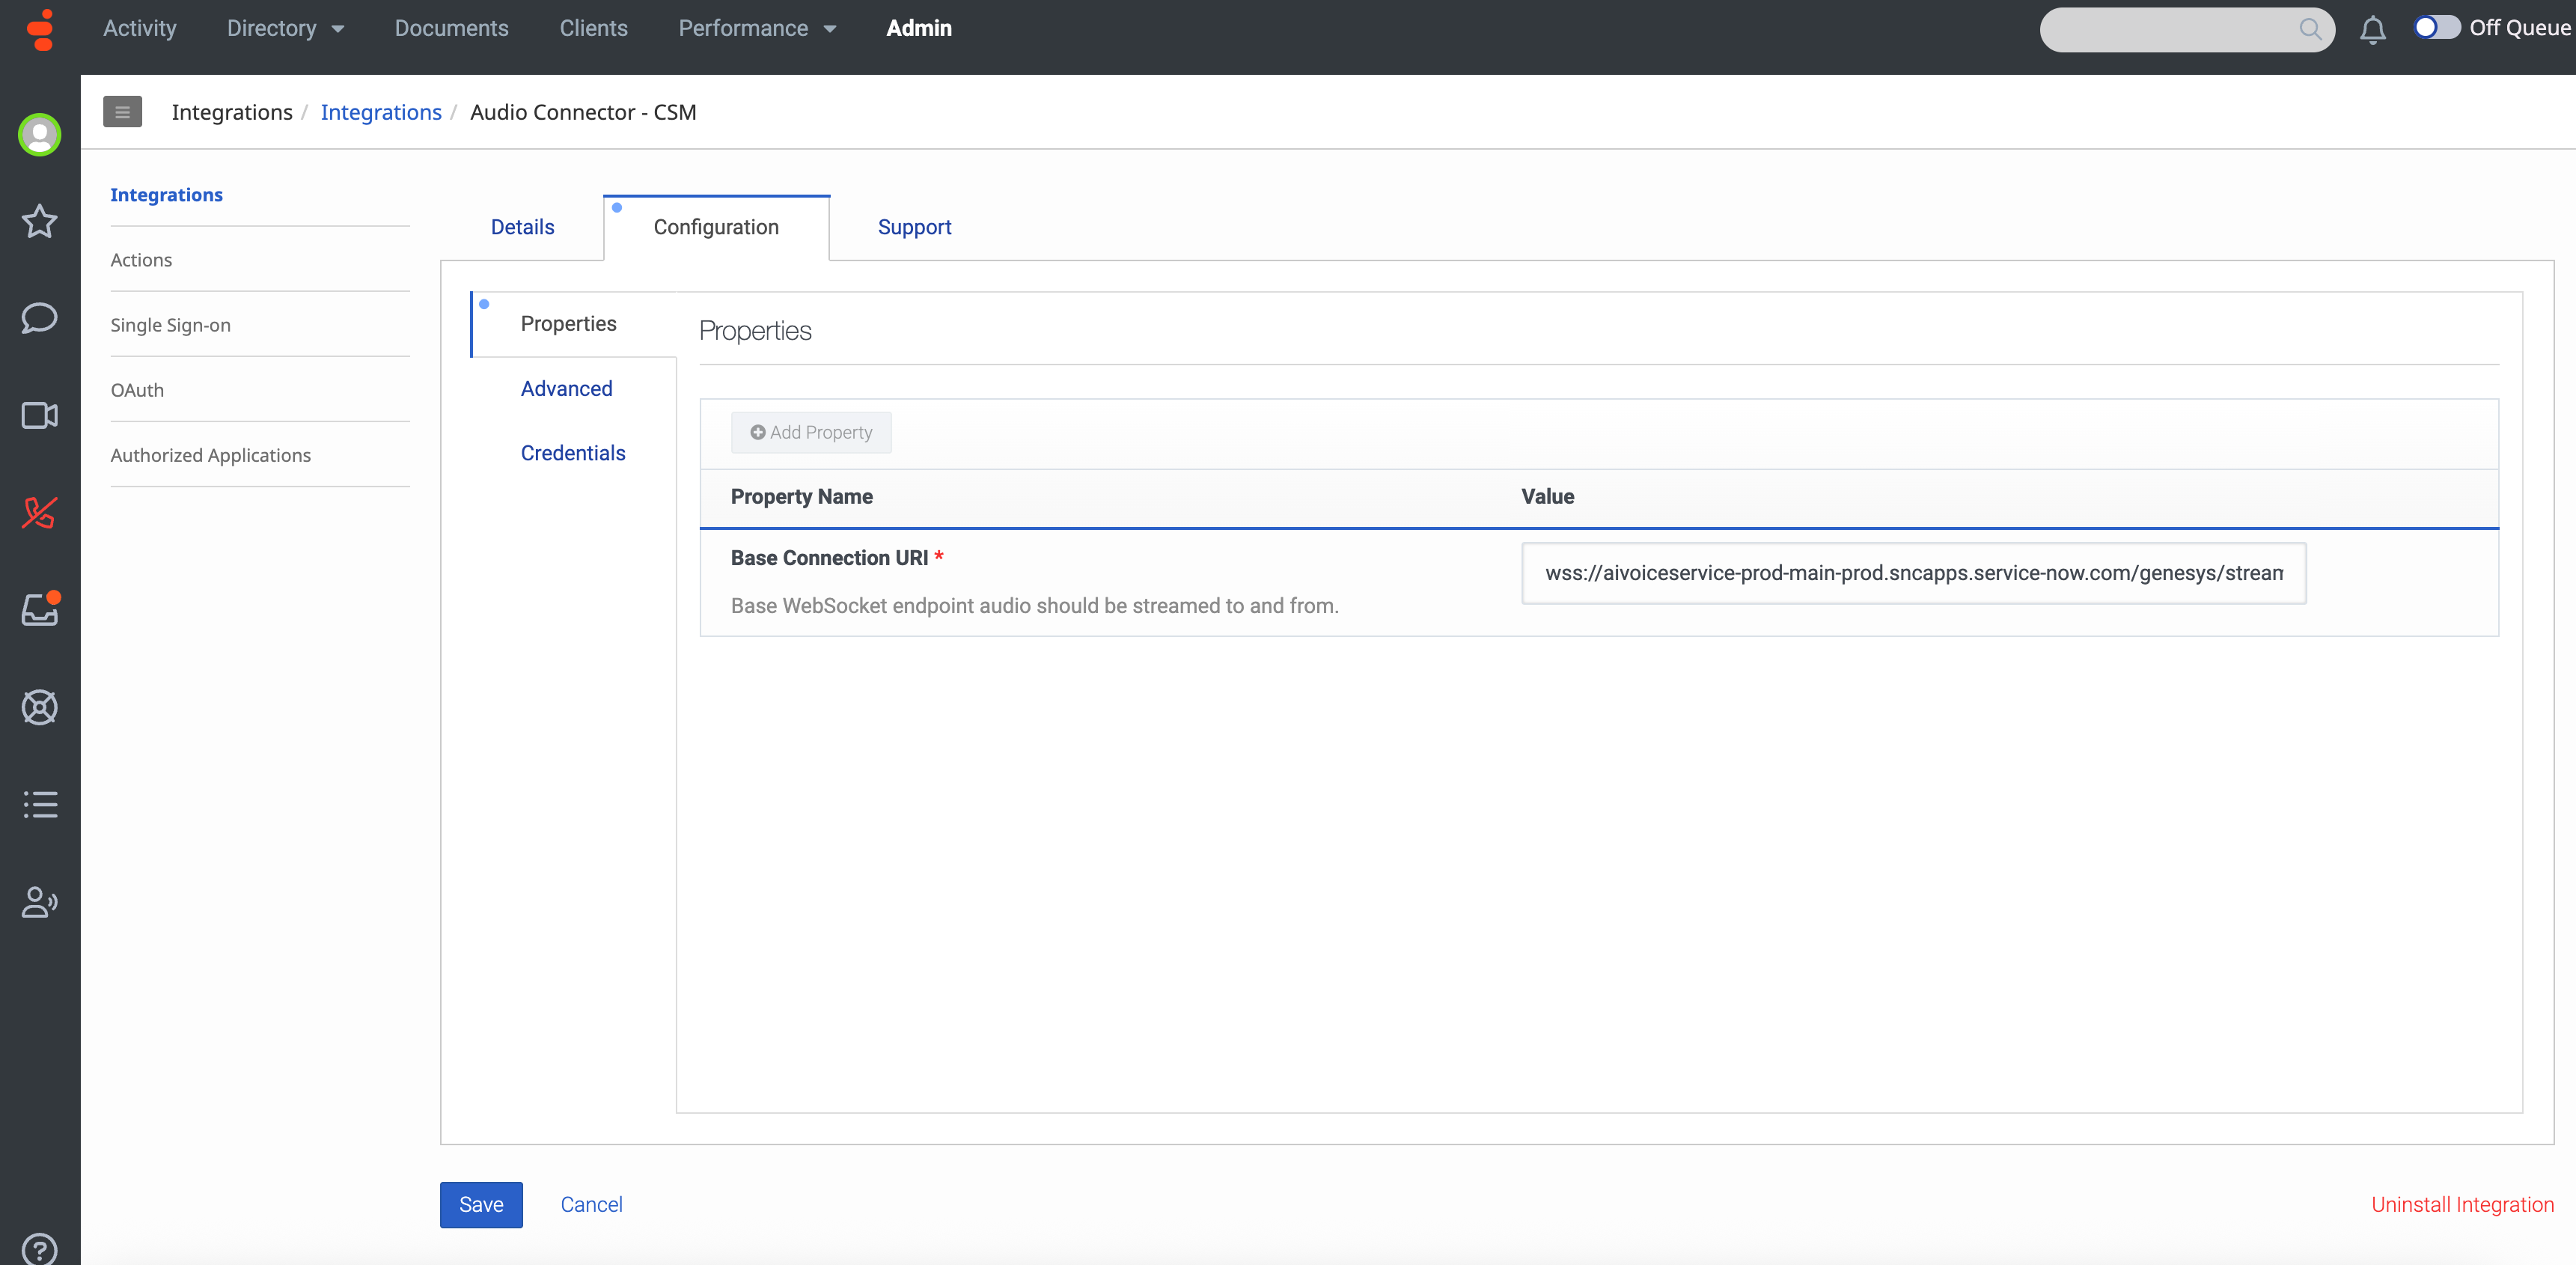Open the lifebuoy support icon
2576x1265 pixels.
tap(40, 707)
